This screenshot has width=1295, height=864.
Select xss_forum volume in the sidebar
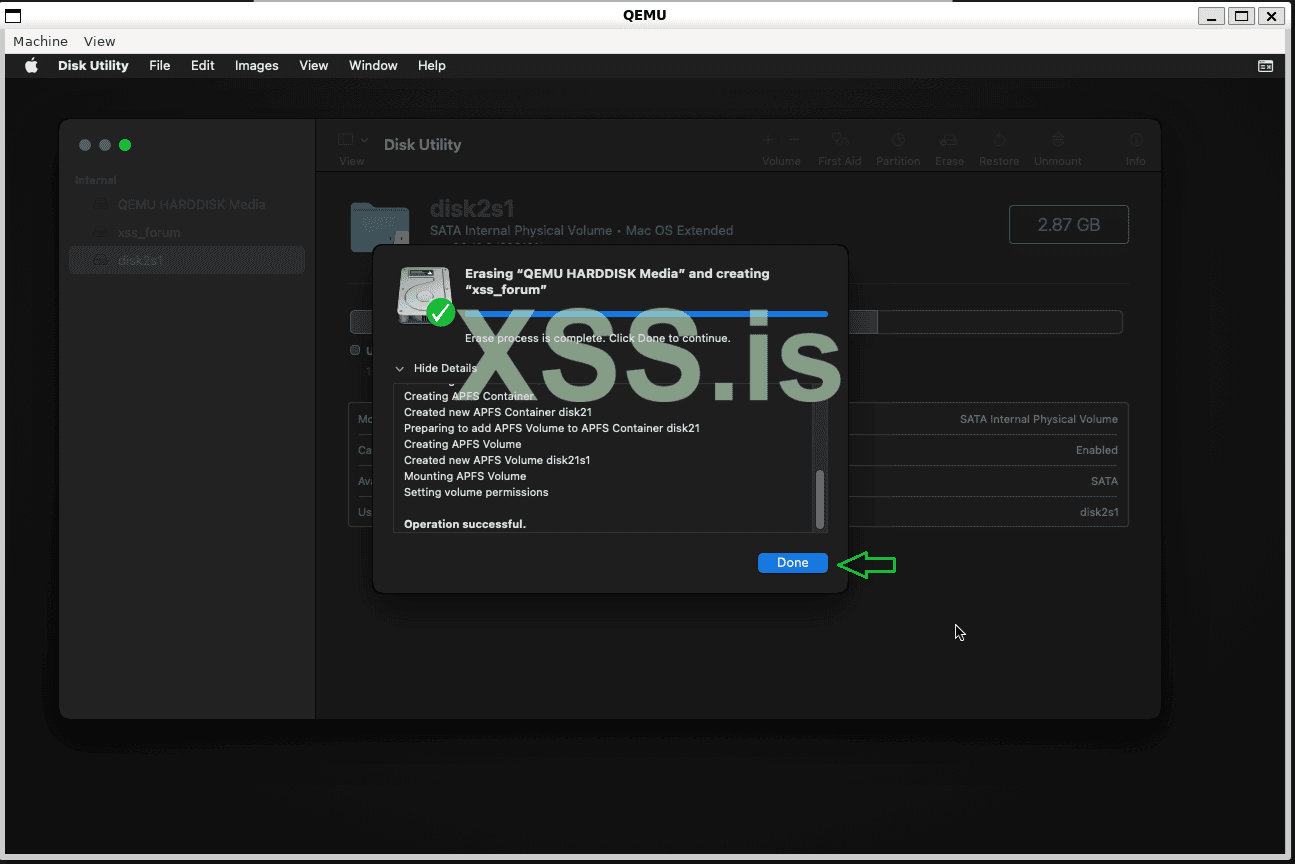pos(187,233)
